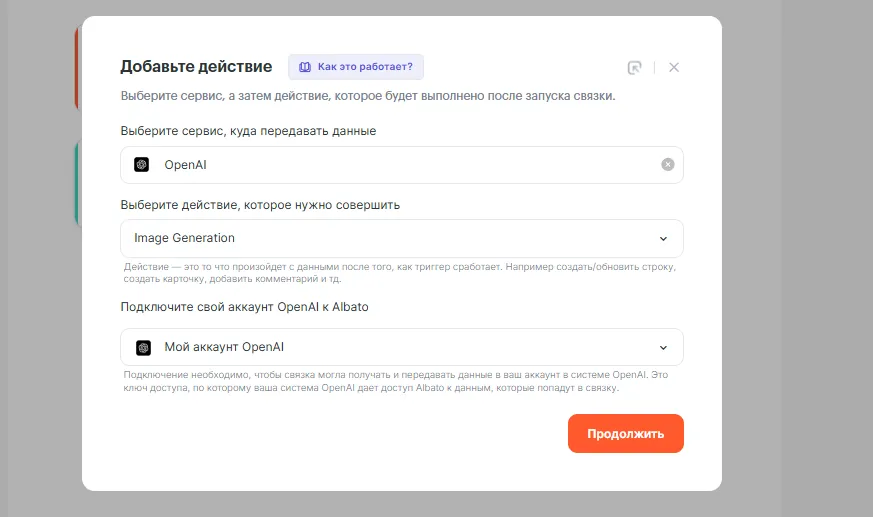Click the OpenAI logo in the account dropdown

(x=143, y=347)
